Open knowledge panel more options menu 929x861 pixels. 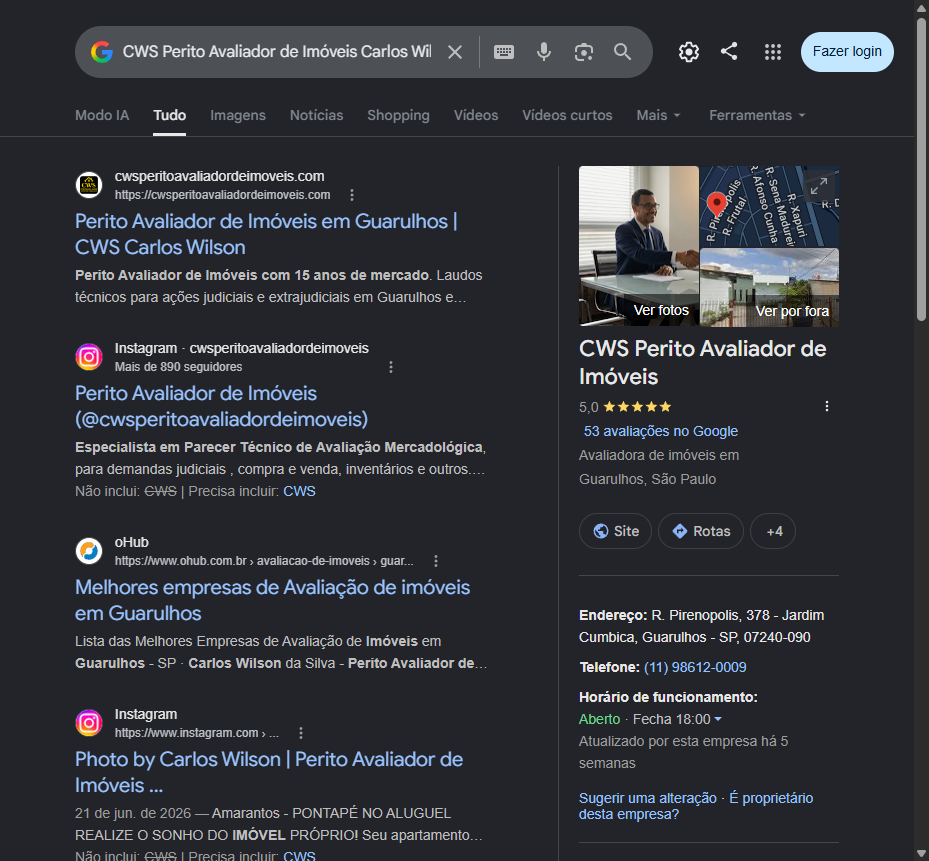click(x=827, y=406)
